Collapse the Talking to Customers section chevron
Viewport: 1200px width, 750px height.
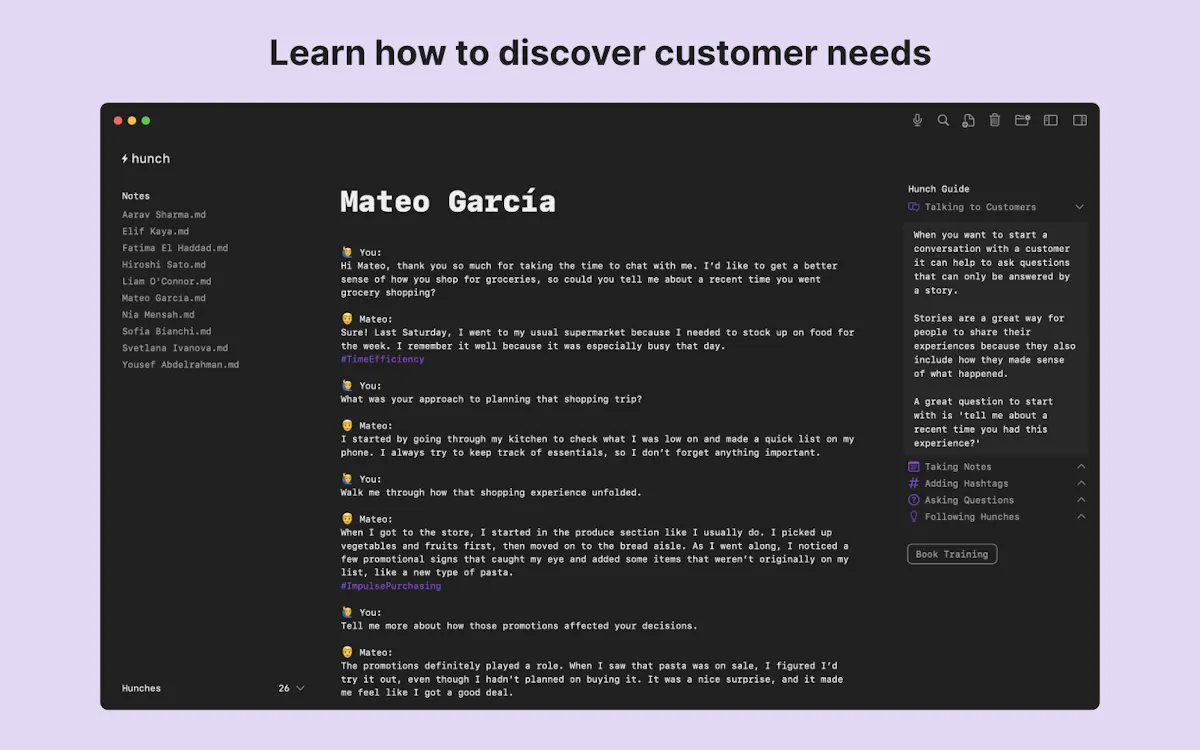click(x=1080, y=207)
